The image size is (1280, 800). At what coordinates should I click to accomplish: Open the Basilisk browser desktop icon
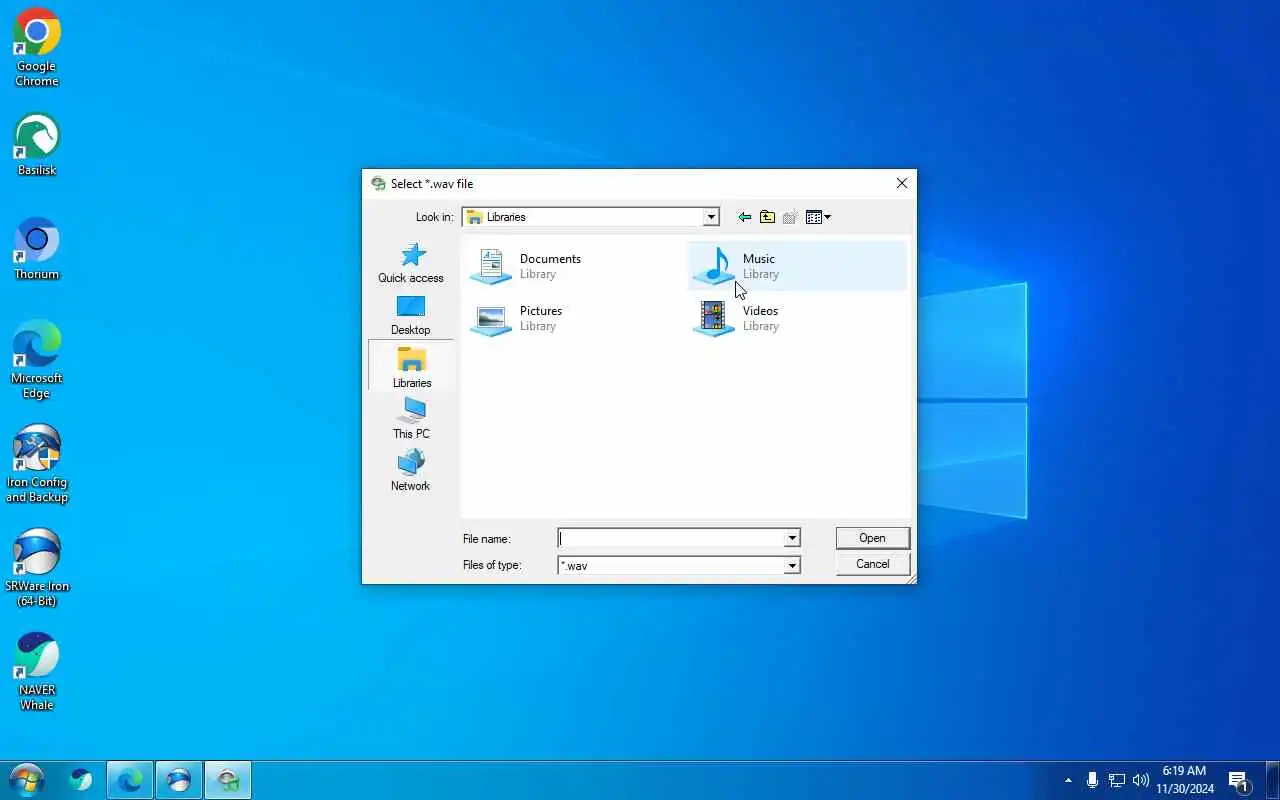pyautogui.click(x=37, y=145)
